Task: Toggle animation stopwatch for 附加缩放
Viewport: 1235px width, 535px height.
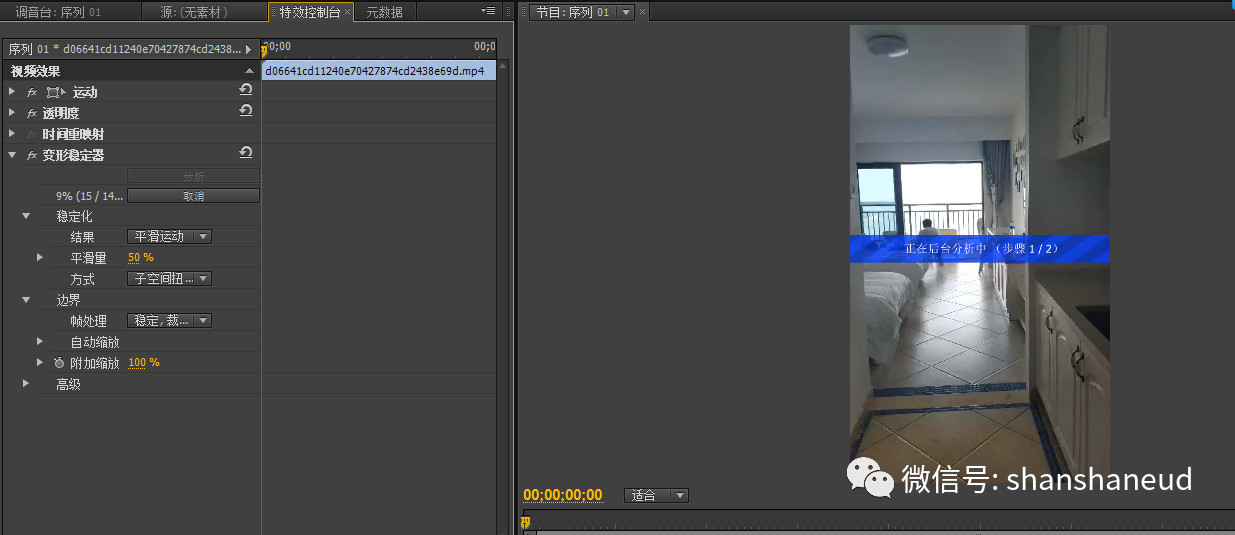Action: 59,363
